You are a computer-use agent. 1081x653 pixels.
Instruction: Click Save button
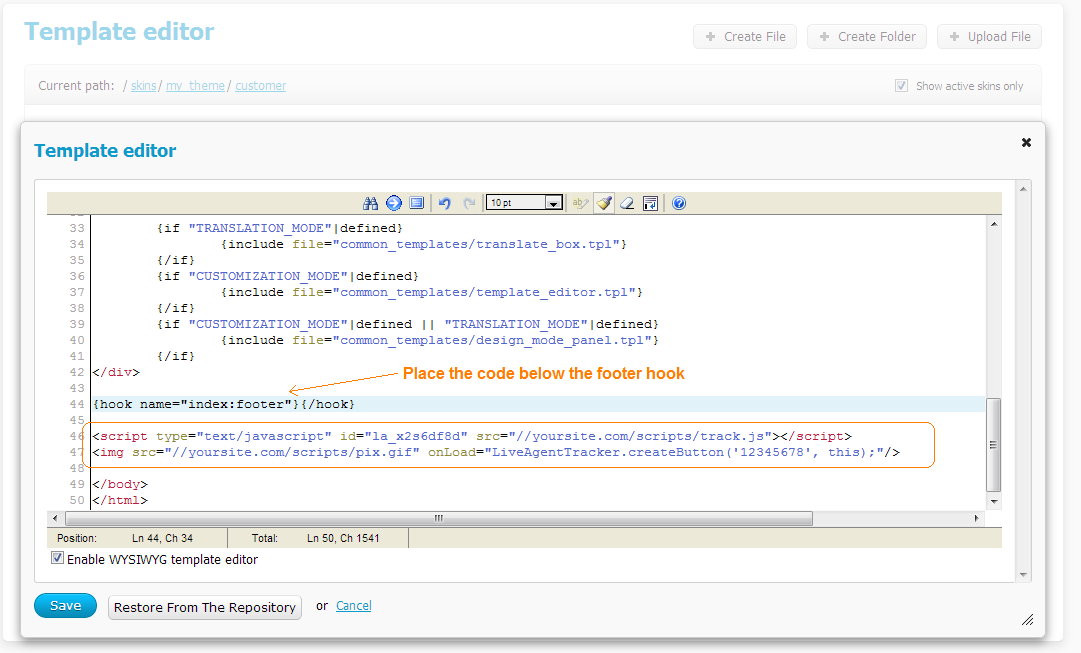pyautogui.click(x=65, y=606)
